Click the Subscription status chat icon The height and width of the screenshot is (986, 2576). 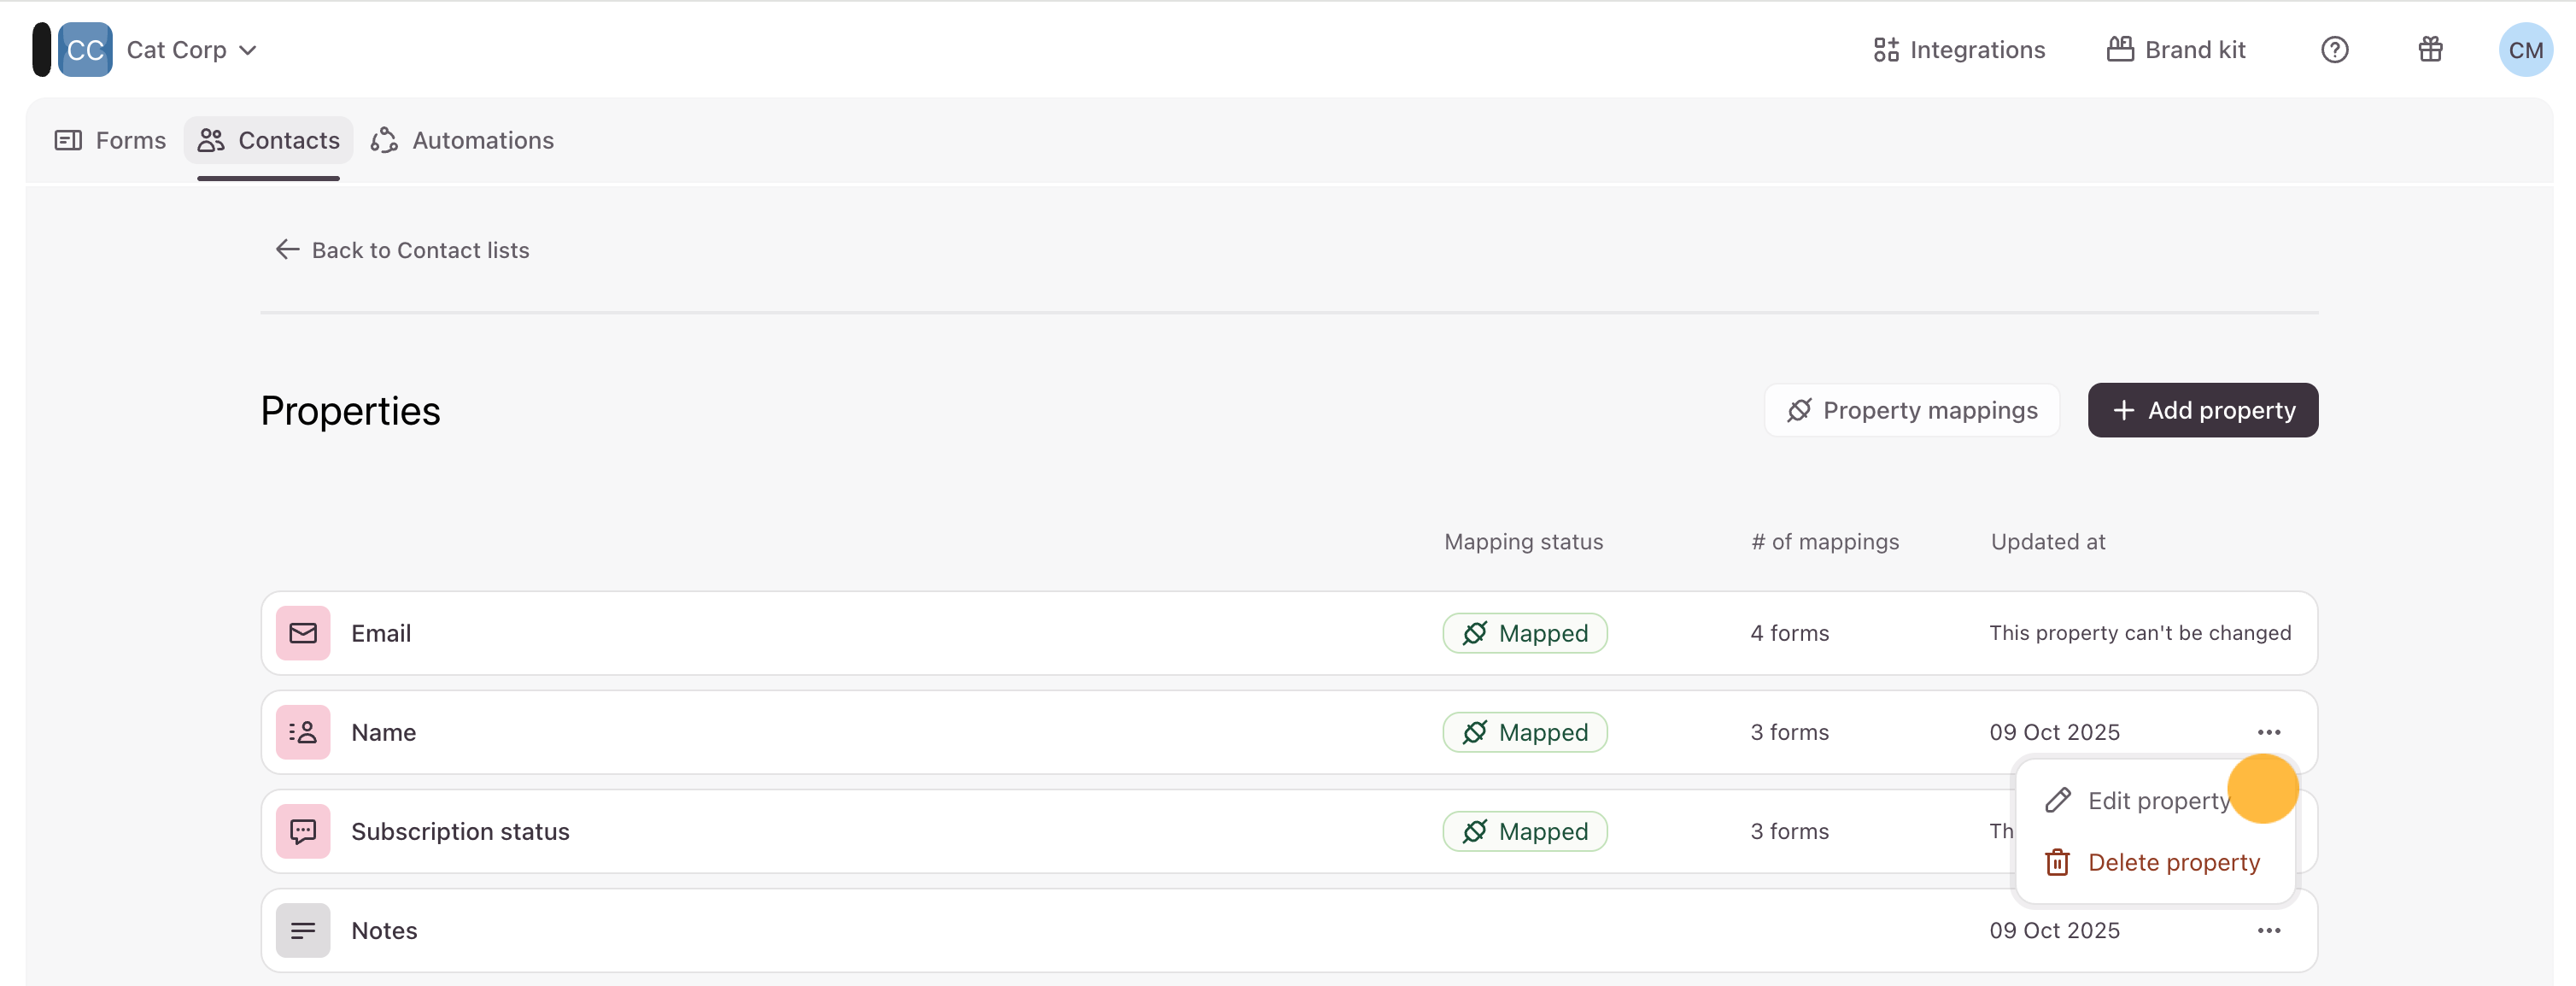tap(303, 831)
